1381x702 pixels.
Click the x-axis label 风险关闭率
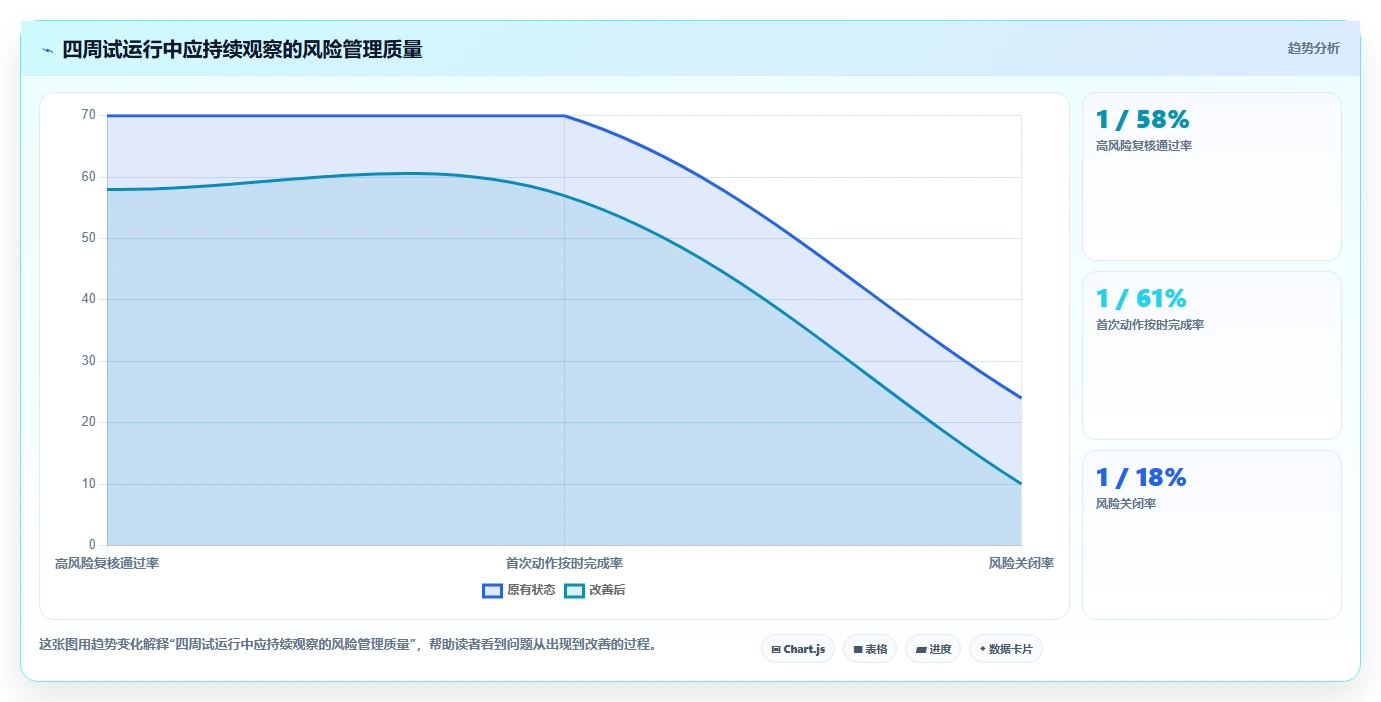click(1021, 563)
